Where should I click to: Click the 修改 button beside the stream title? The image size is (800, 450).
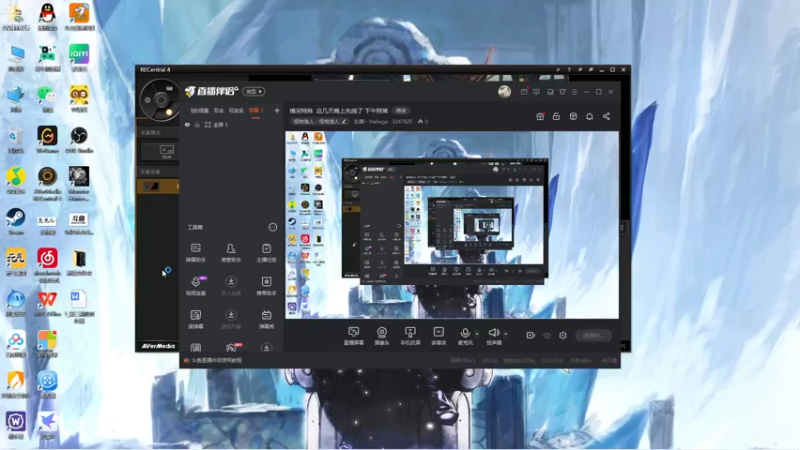pyautogui.click(x=402, y=111)
